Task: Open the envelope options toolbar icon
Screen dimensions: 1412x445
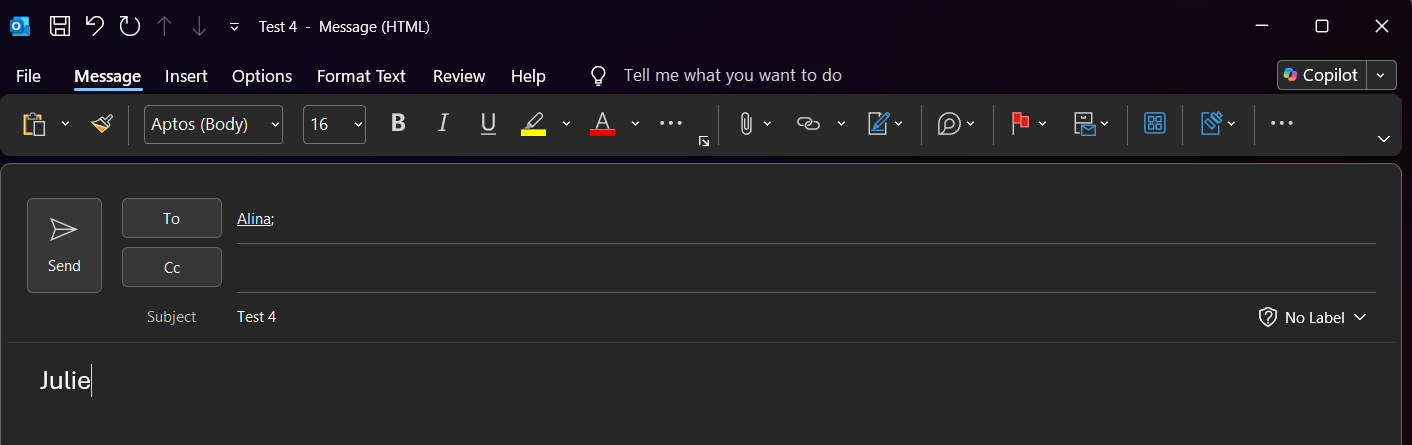Action: 1090,124
